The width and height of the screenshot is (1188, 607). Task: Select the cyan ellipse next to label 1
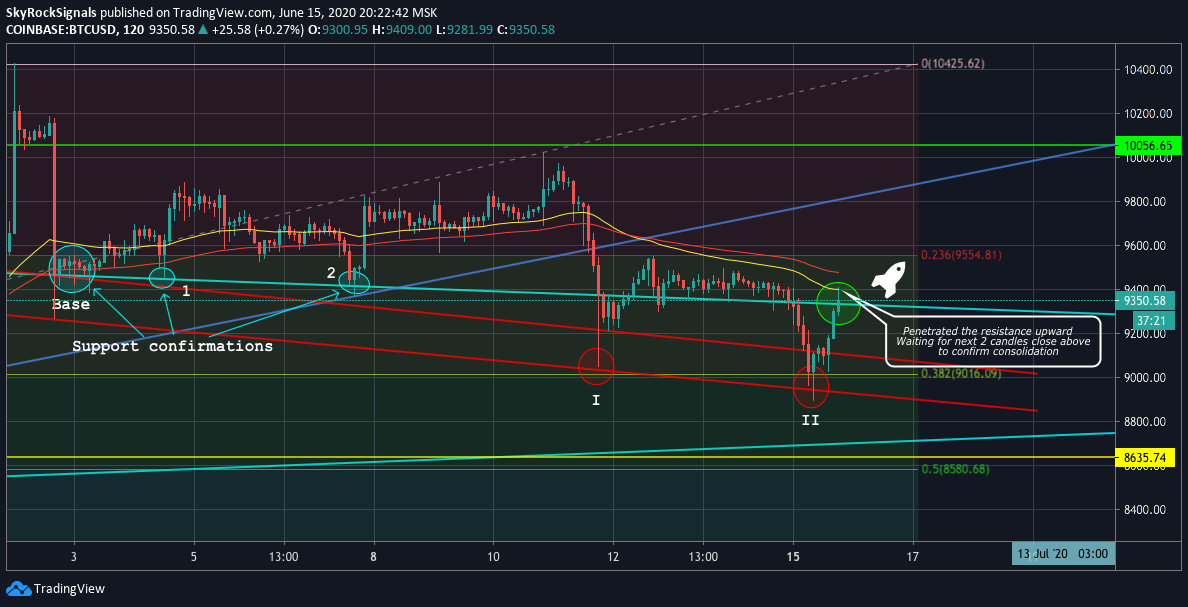pos(161,278)
